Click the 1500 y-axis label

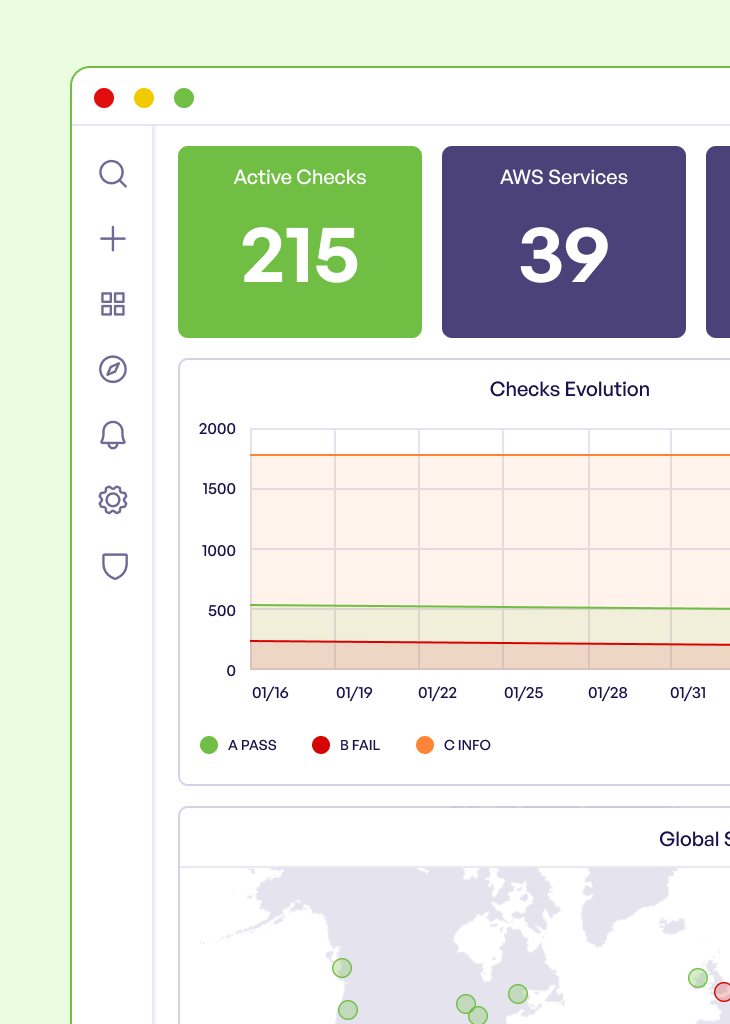coord(219,489)
